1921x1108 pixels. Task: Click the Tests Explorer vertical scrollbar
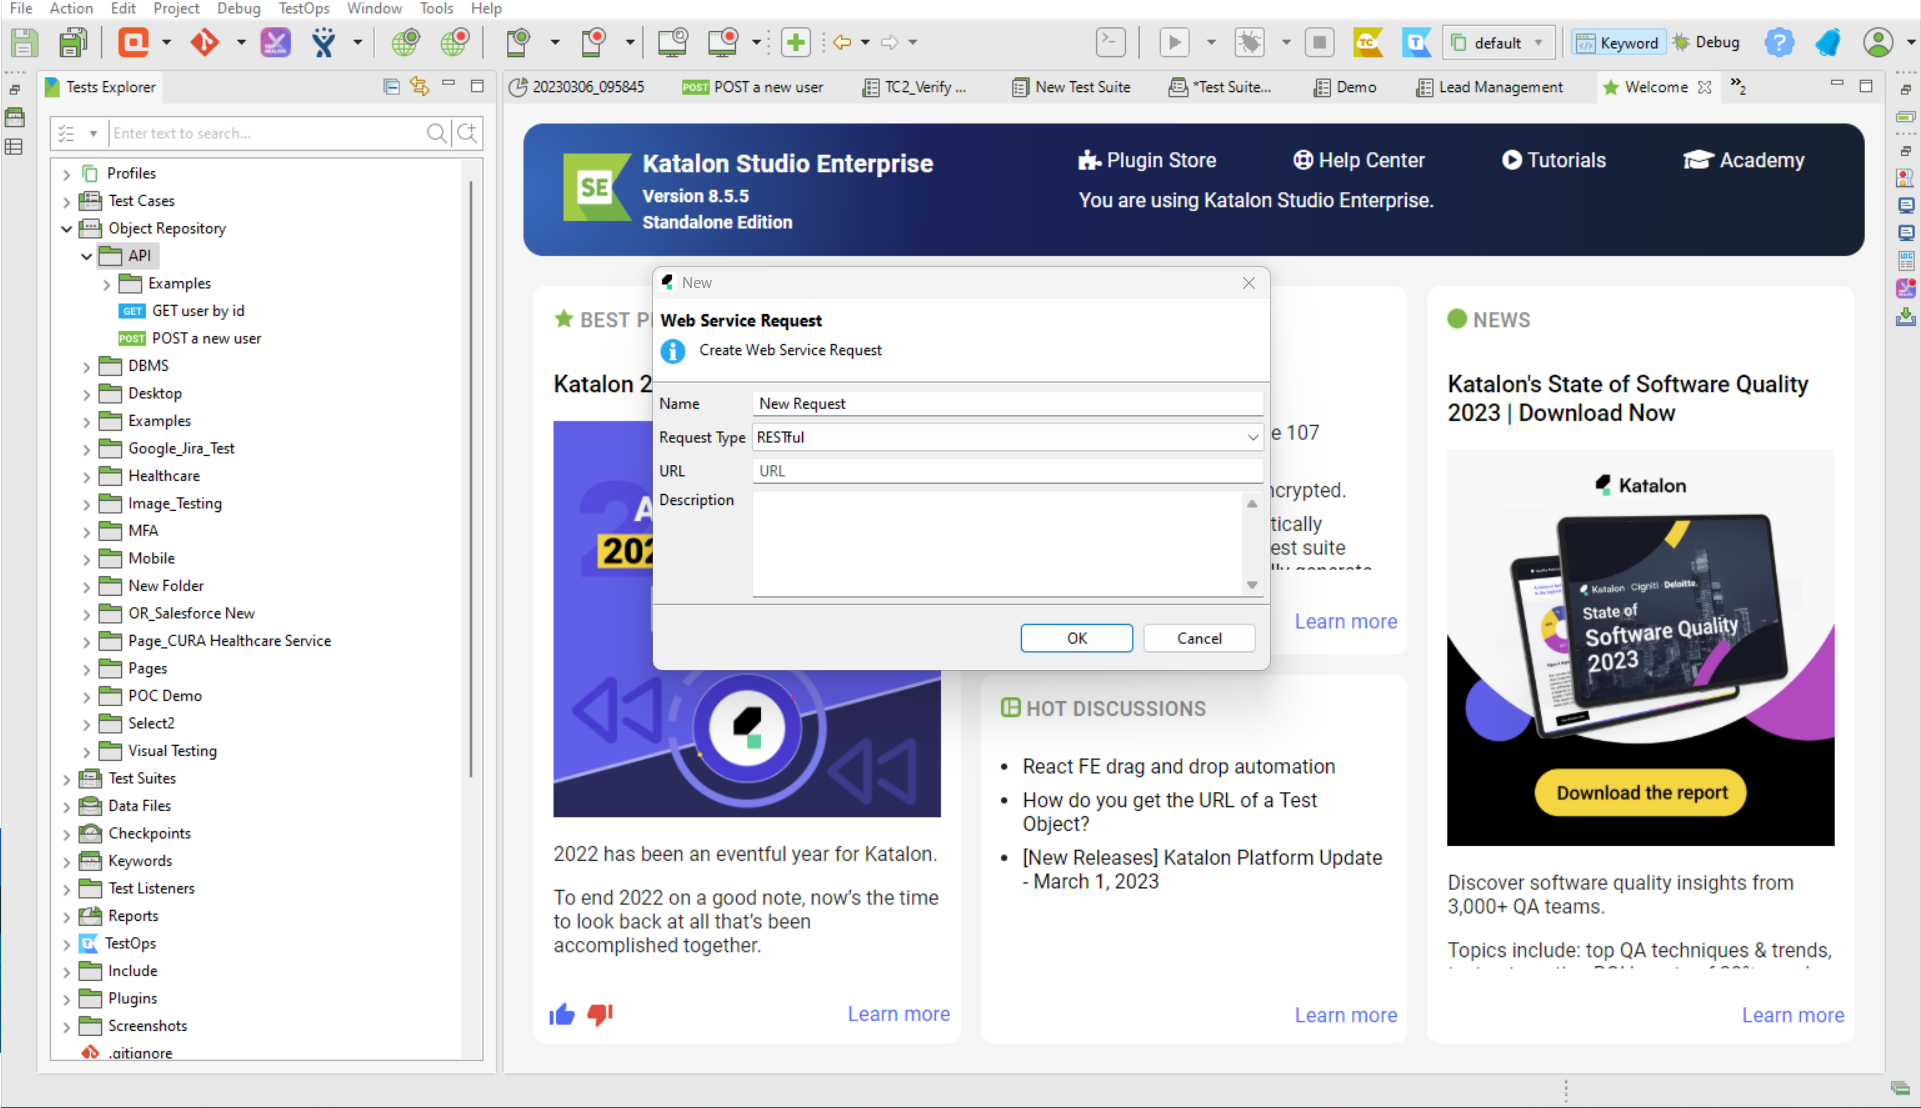(471, 478)
